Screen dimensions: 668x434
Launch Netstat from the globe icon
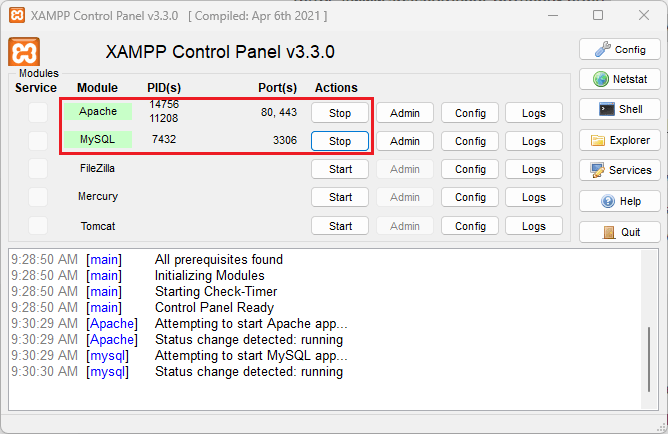[x=619, y=79]
